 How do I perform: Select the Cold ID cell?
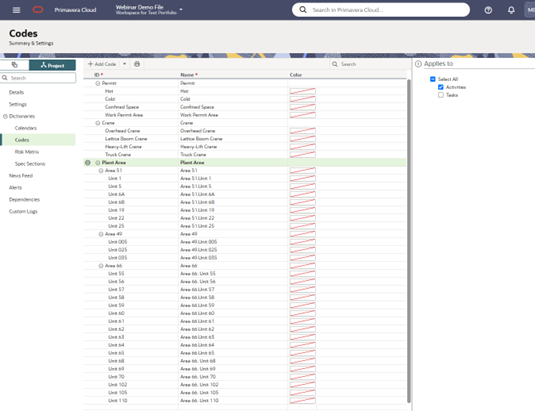coord(110,99)
